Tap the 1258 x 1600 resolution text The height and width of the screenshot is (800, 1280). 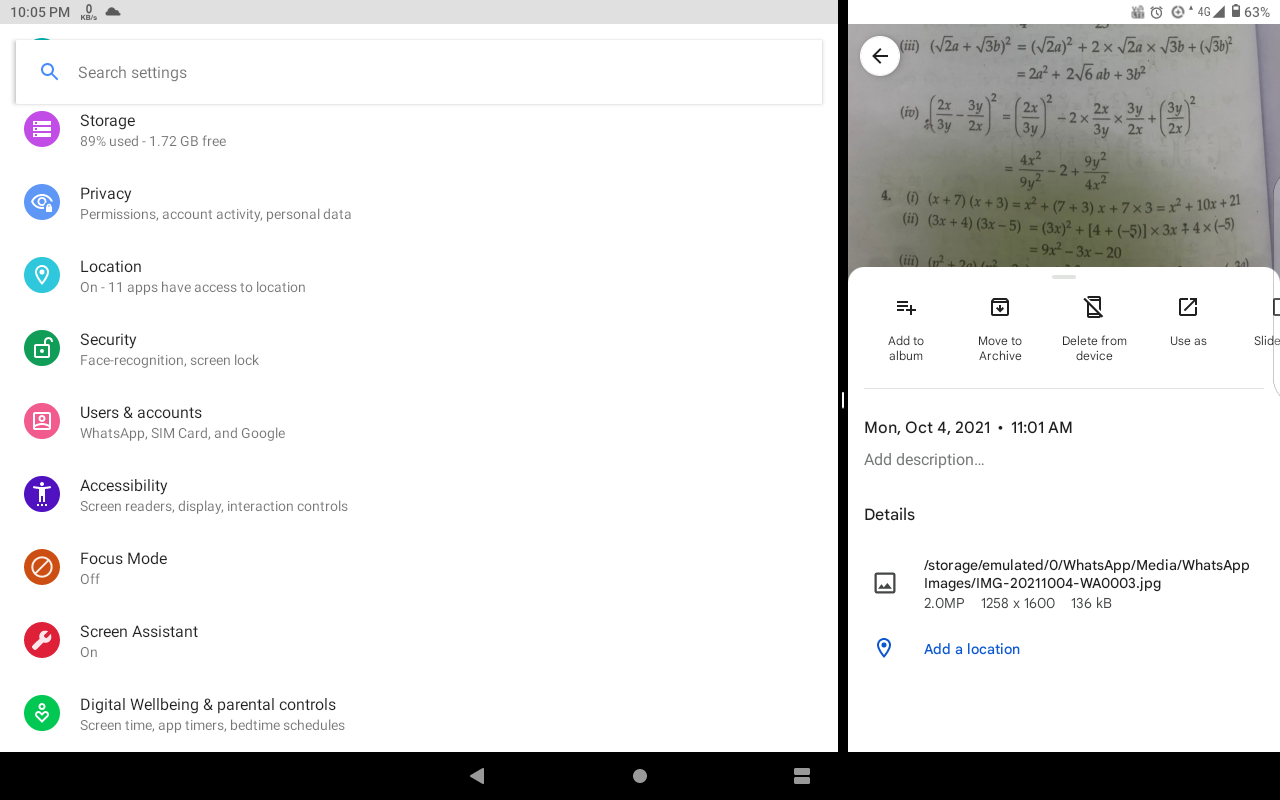pos(1018,603)
